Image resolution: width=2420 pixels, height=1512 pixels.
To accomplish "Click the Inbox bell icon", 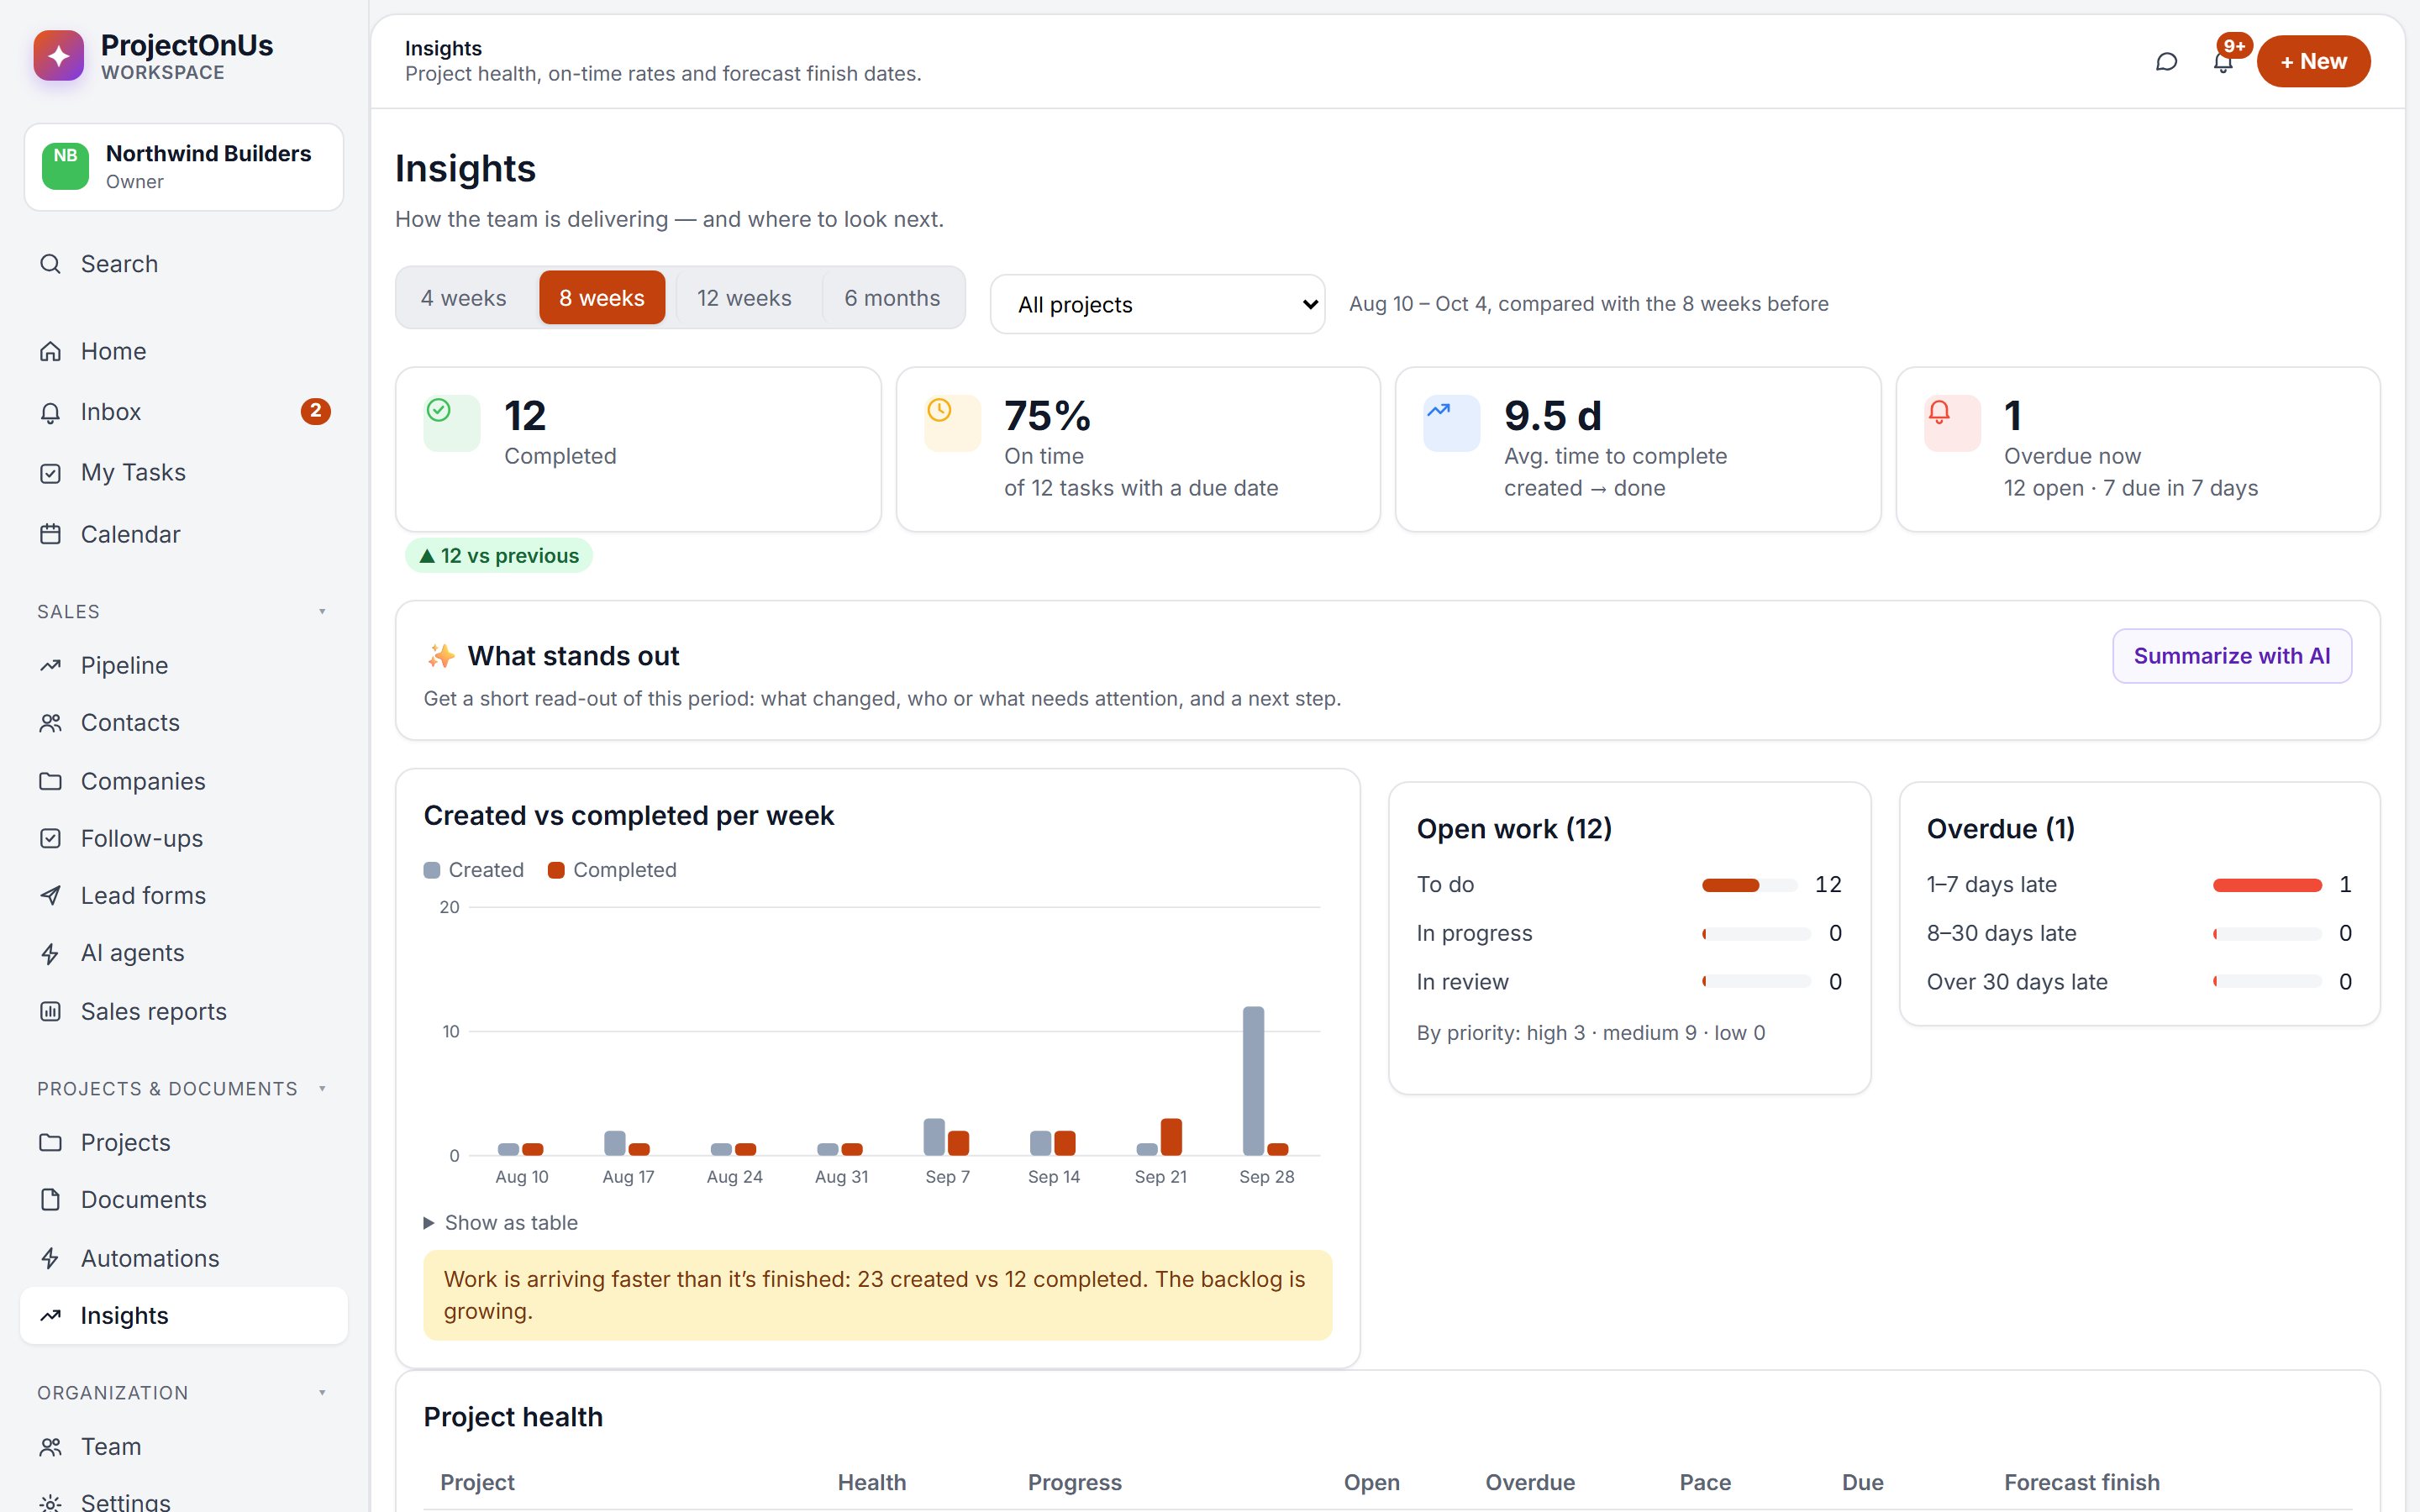I will 50,412.
